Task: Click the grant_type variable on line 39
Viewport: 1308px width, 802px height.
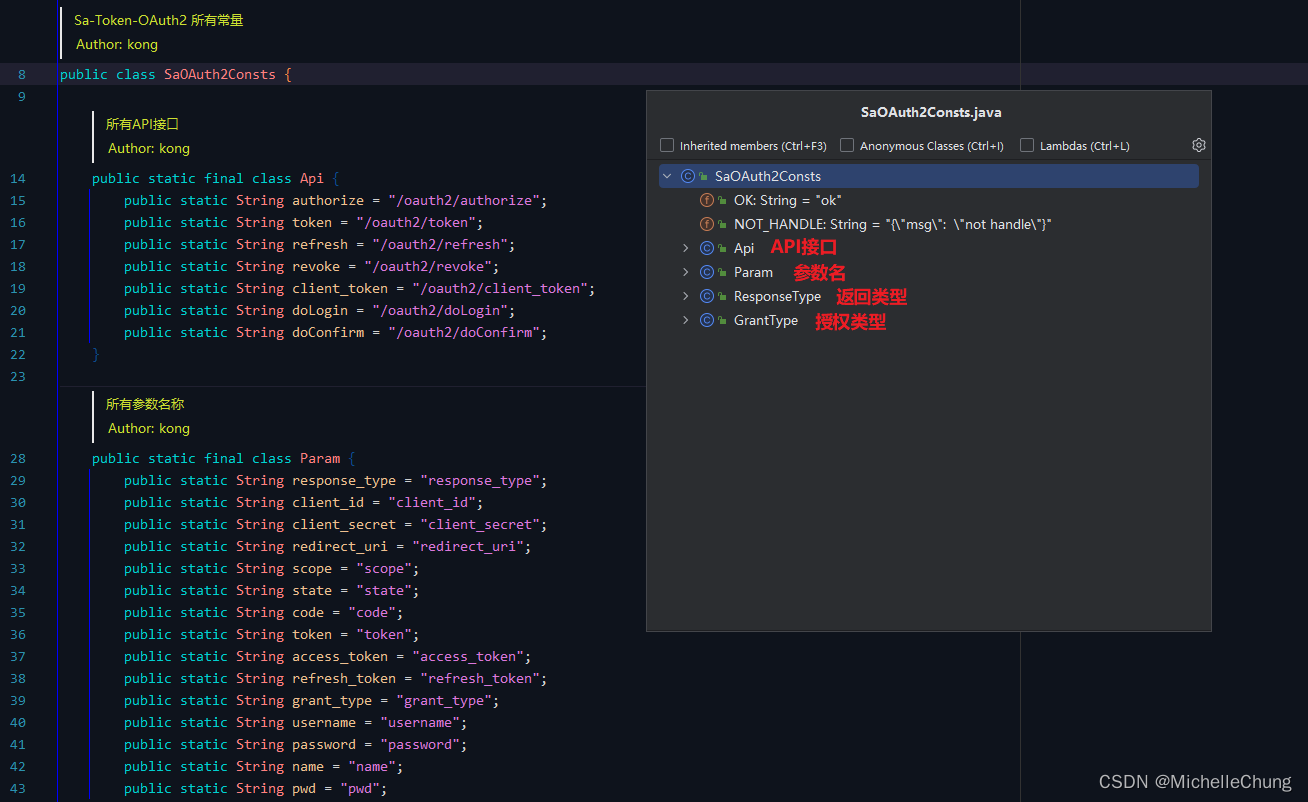Action: coord(332,700)
